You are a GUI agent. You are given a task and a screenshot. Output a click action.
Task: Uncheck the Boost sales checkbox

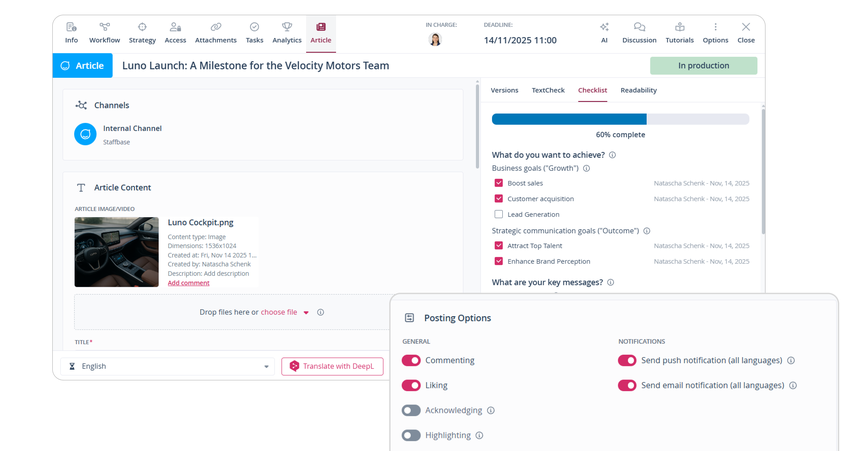[x=498, y=183]
